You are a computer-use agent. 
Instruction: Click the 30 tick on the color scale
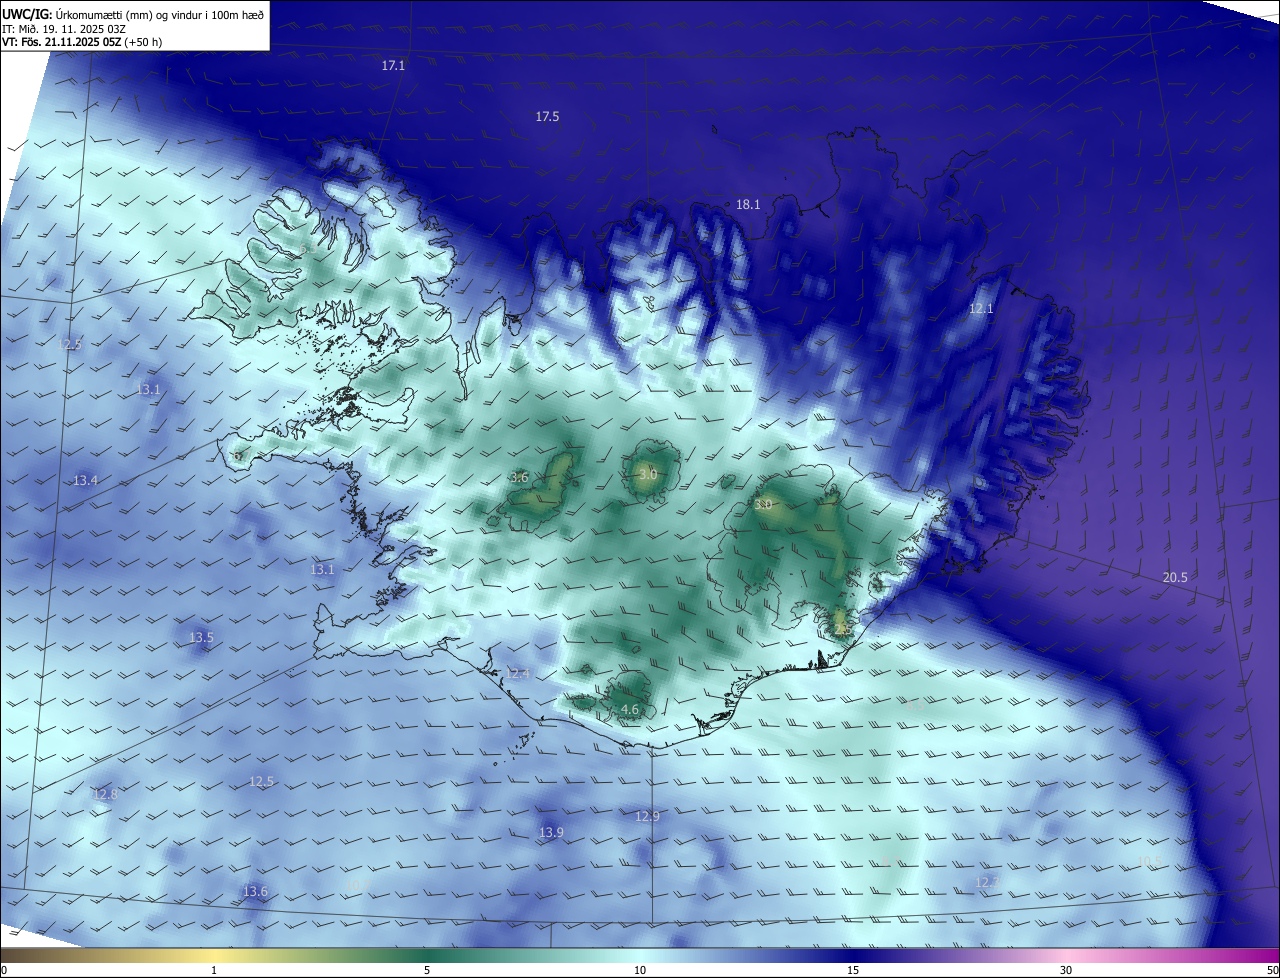(x=1066, y=970)
